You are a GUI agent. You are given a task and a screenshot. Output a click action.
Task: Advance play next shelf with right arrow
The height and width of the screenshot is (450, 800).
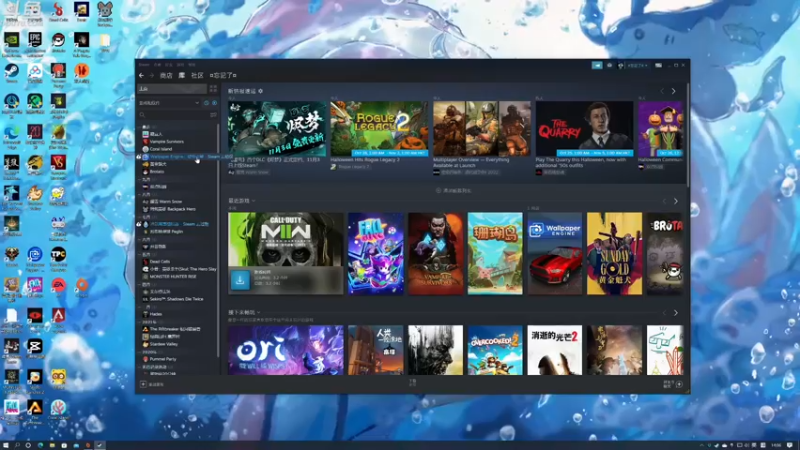point(676,313)
